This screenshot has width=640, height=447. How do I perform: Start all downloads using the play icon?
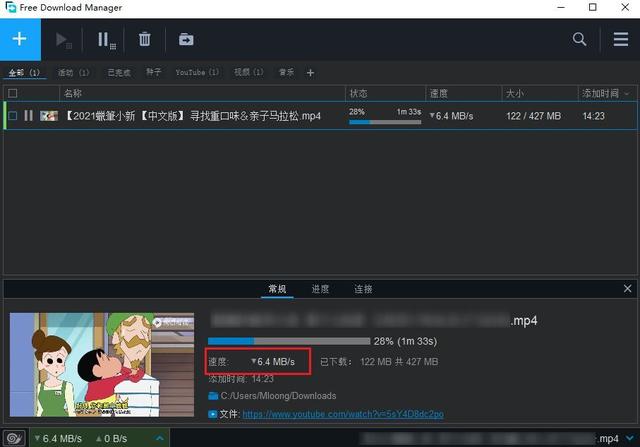point(63,40)
